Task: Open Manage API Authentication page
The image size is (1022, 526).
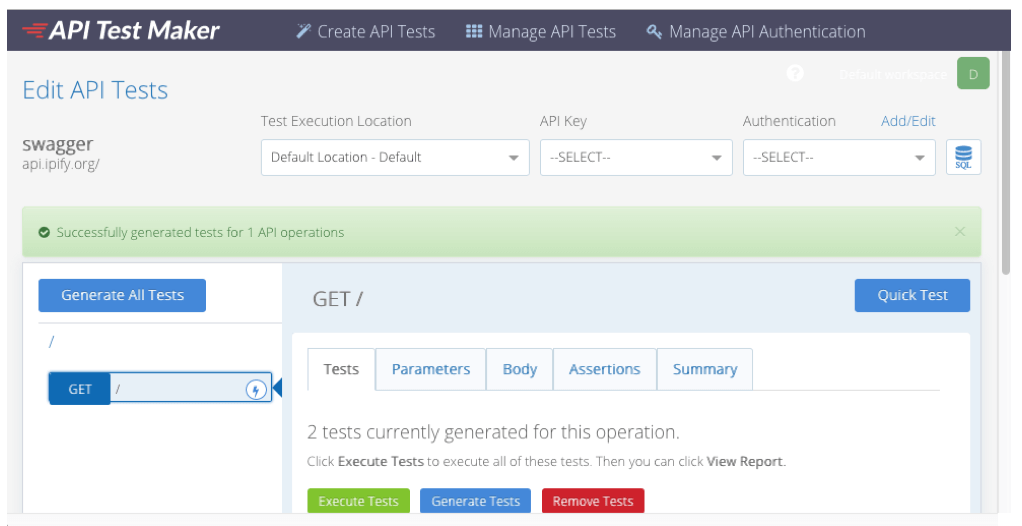Action: tap(756, 32)
